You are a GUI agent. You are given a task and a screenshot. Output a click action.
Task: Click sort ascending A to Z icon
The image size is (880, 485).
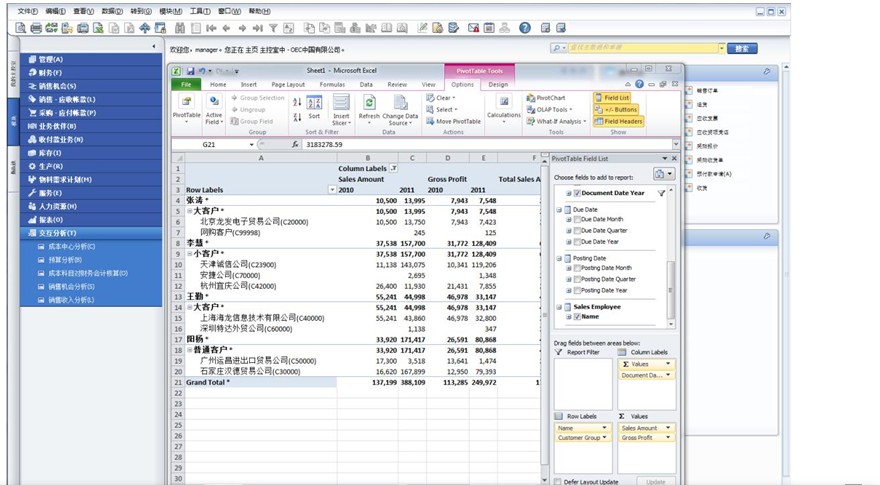pyautogui.click(x=297, y=102)
